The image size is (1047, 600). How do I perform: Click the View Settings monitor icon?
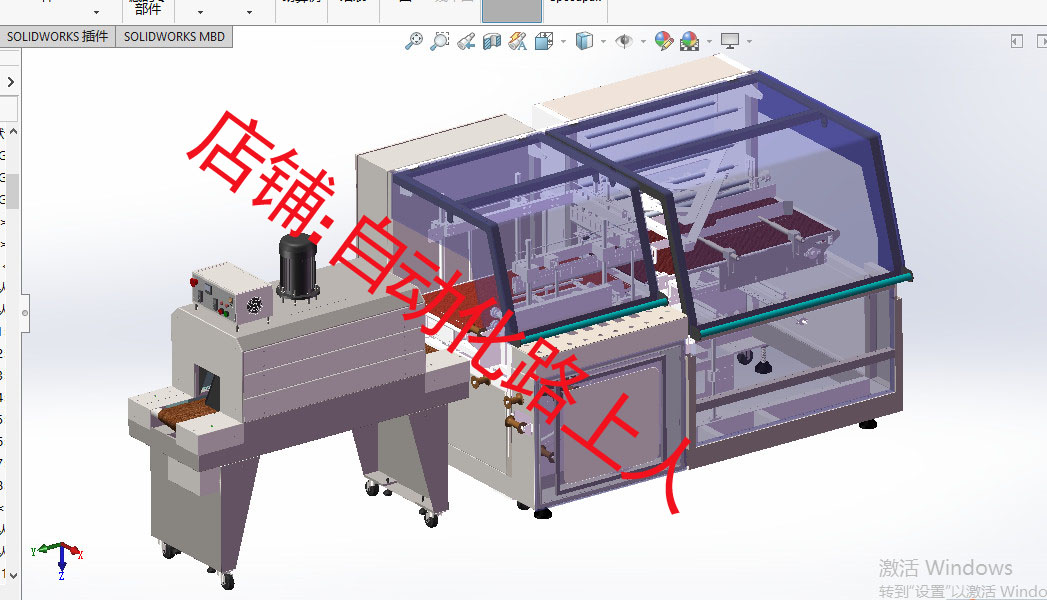[730, 41]
